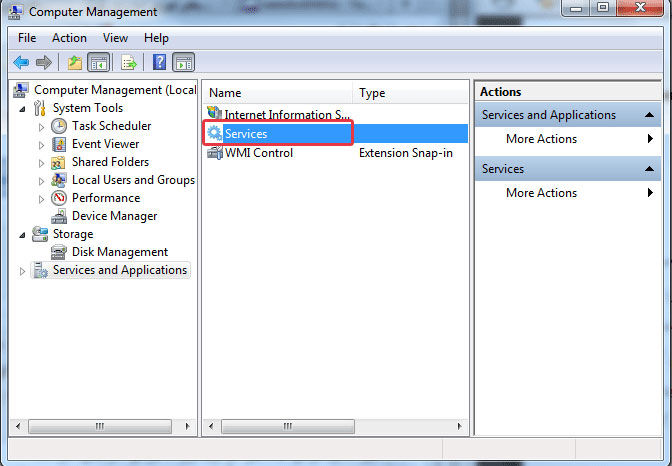
Task: Click the System Tools wrench icon
Action: (40, 108)
